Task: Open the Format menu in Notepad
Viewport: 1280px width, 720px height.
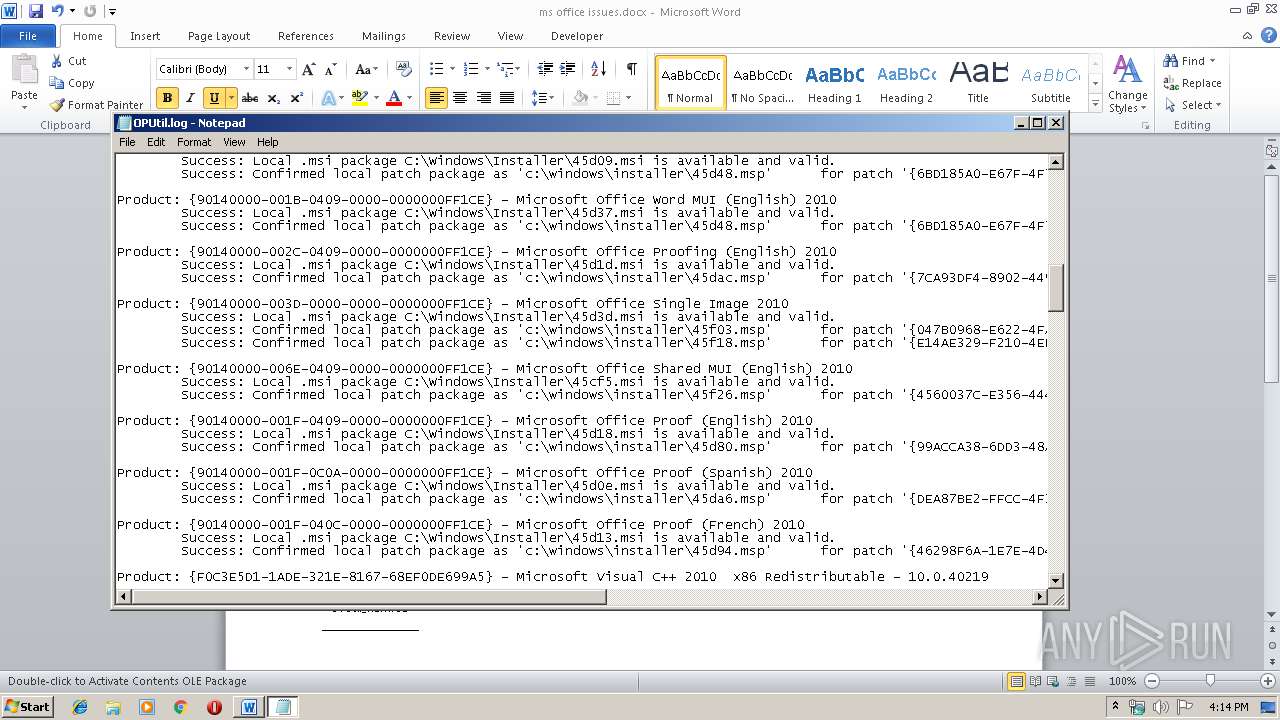Action: click(x=194, y=142)
